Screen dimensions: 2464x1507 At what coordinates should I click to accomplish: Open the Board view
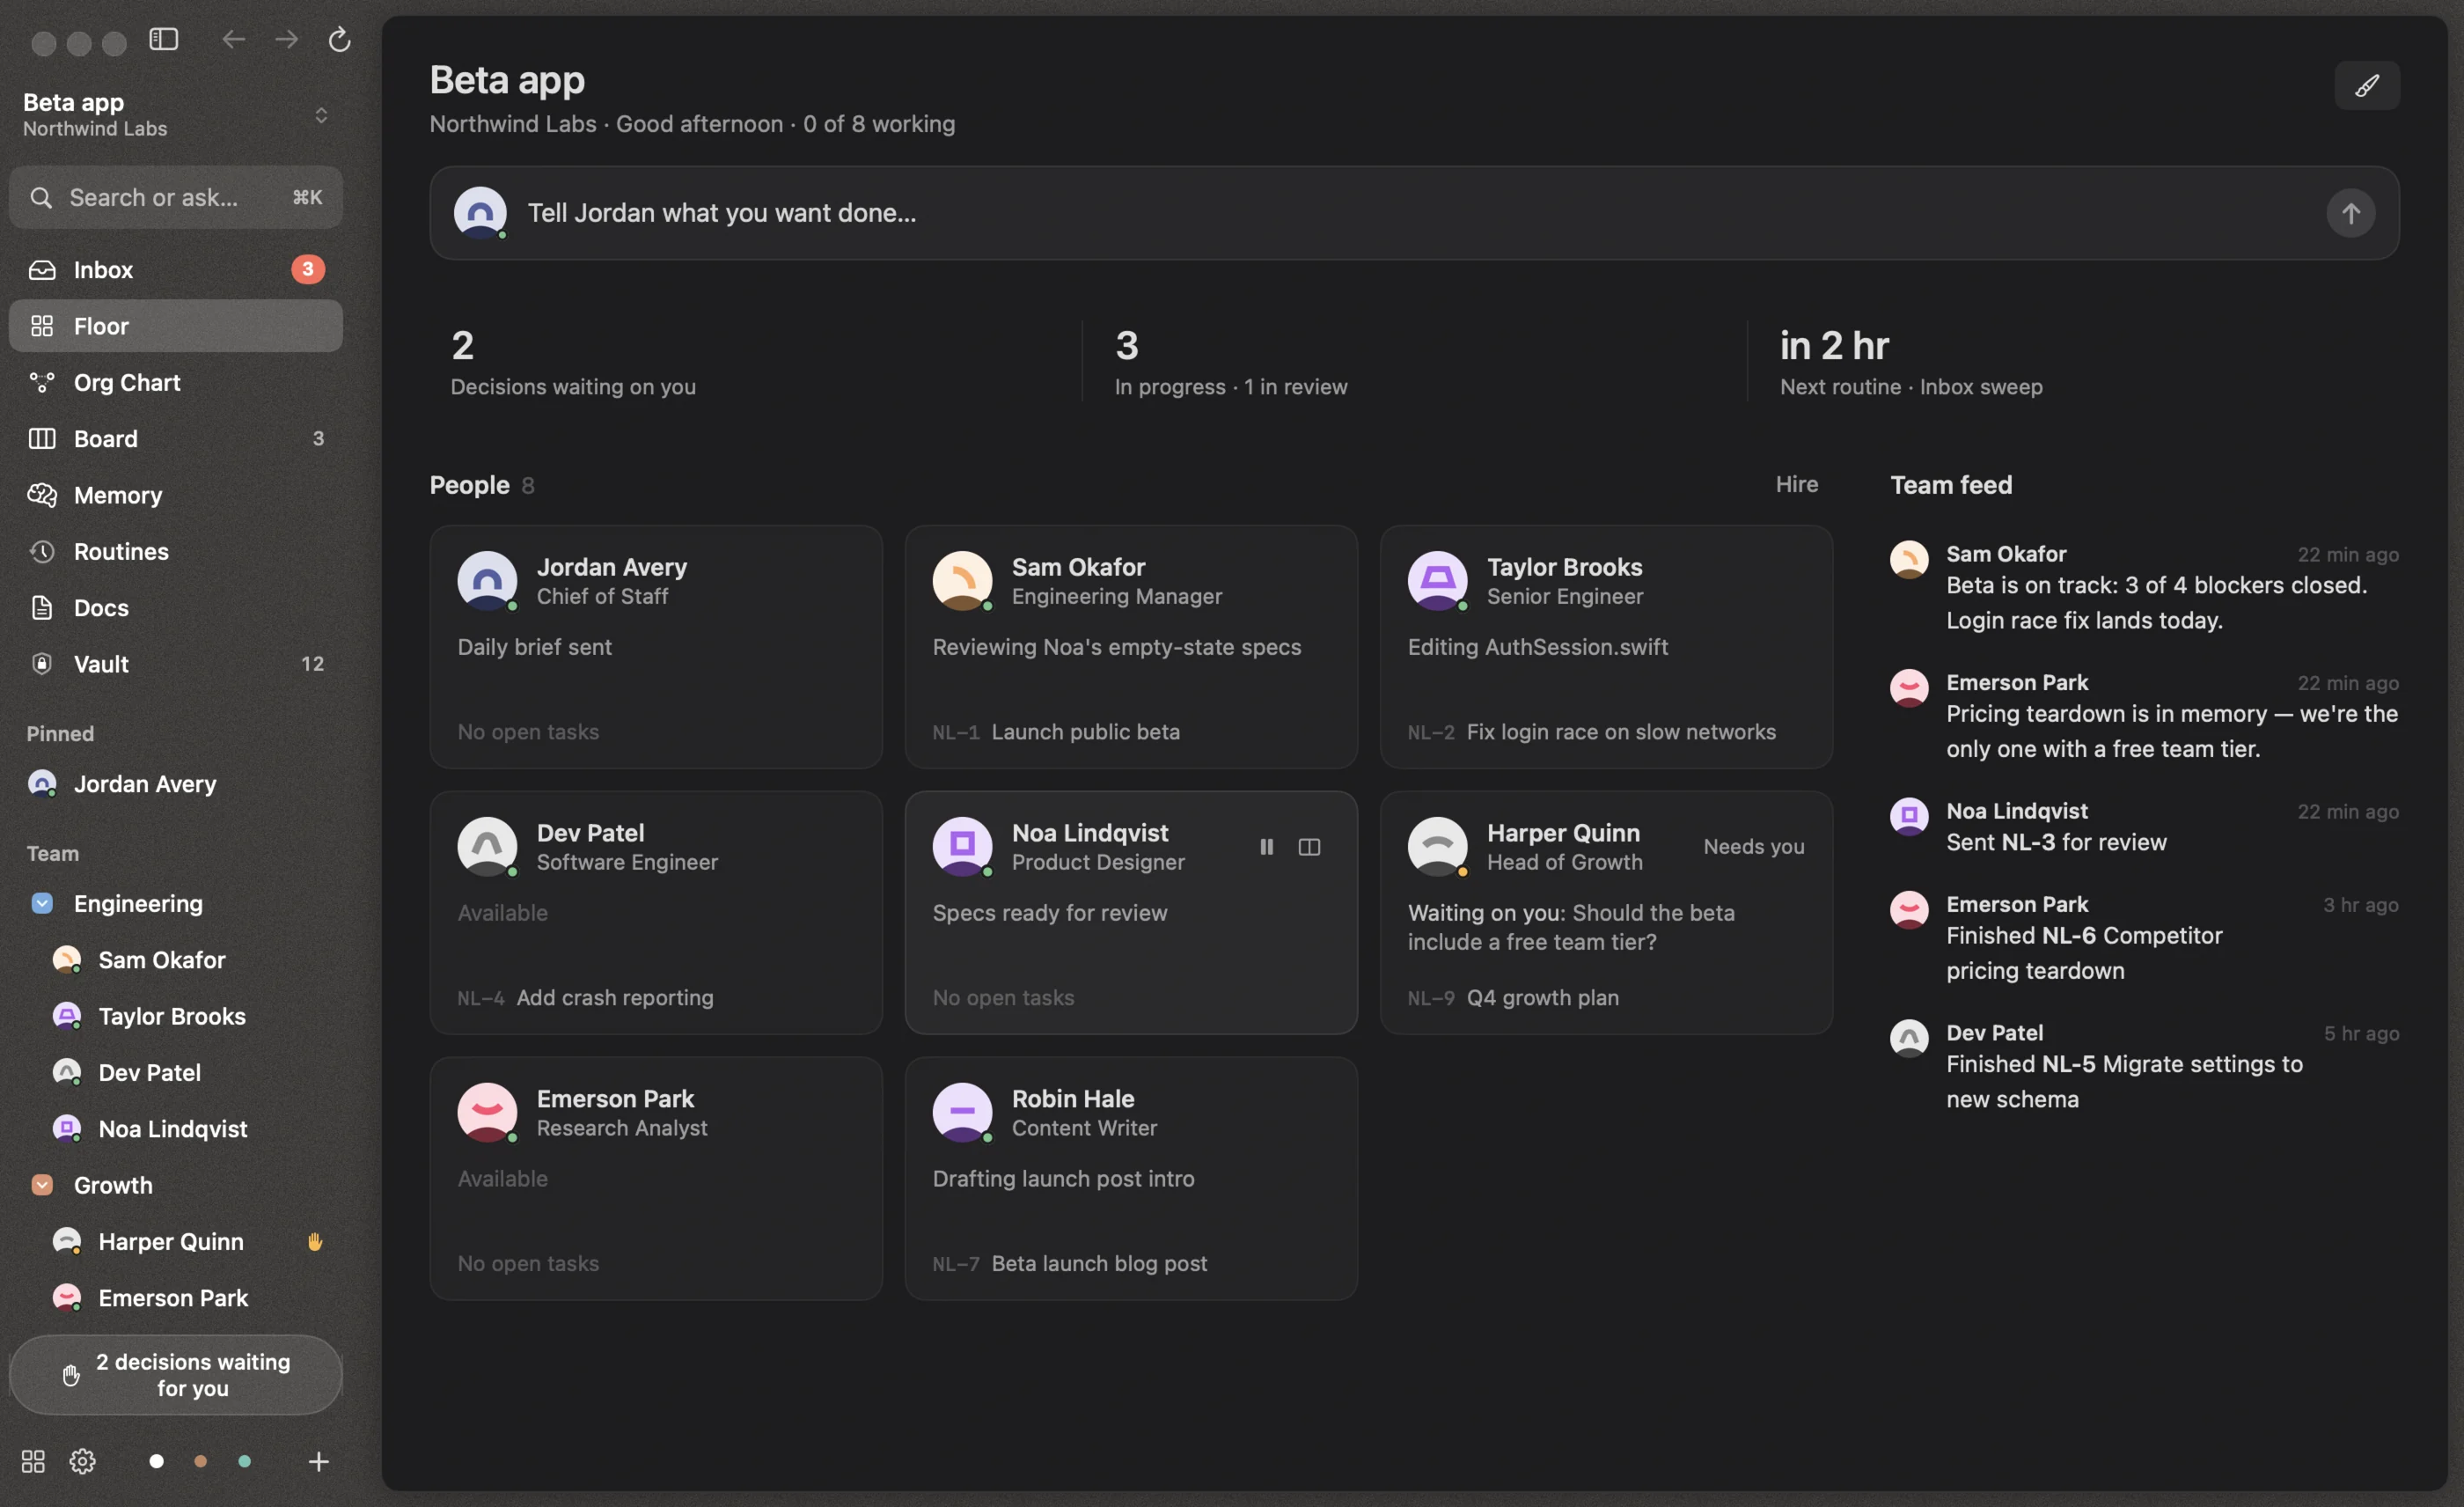click(x=176, y=438)
